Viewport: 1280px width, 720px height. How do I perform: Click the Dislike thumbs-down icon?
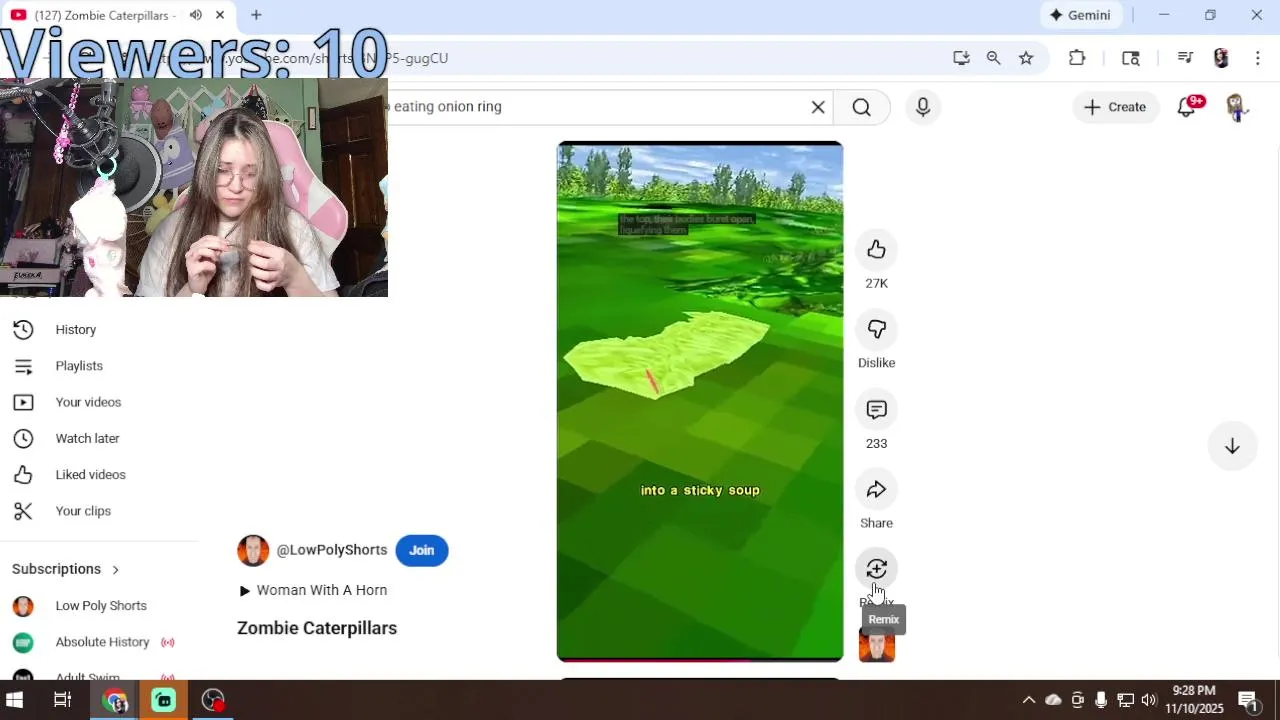[x=876, y=329]
